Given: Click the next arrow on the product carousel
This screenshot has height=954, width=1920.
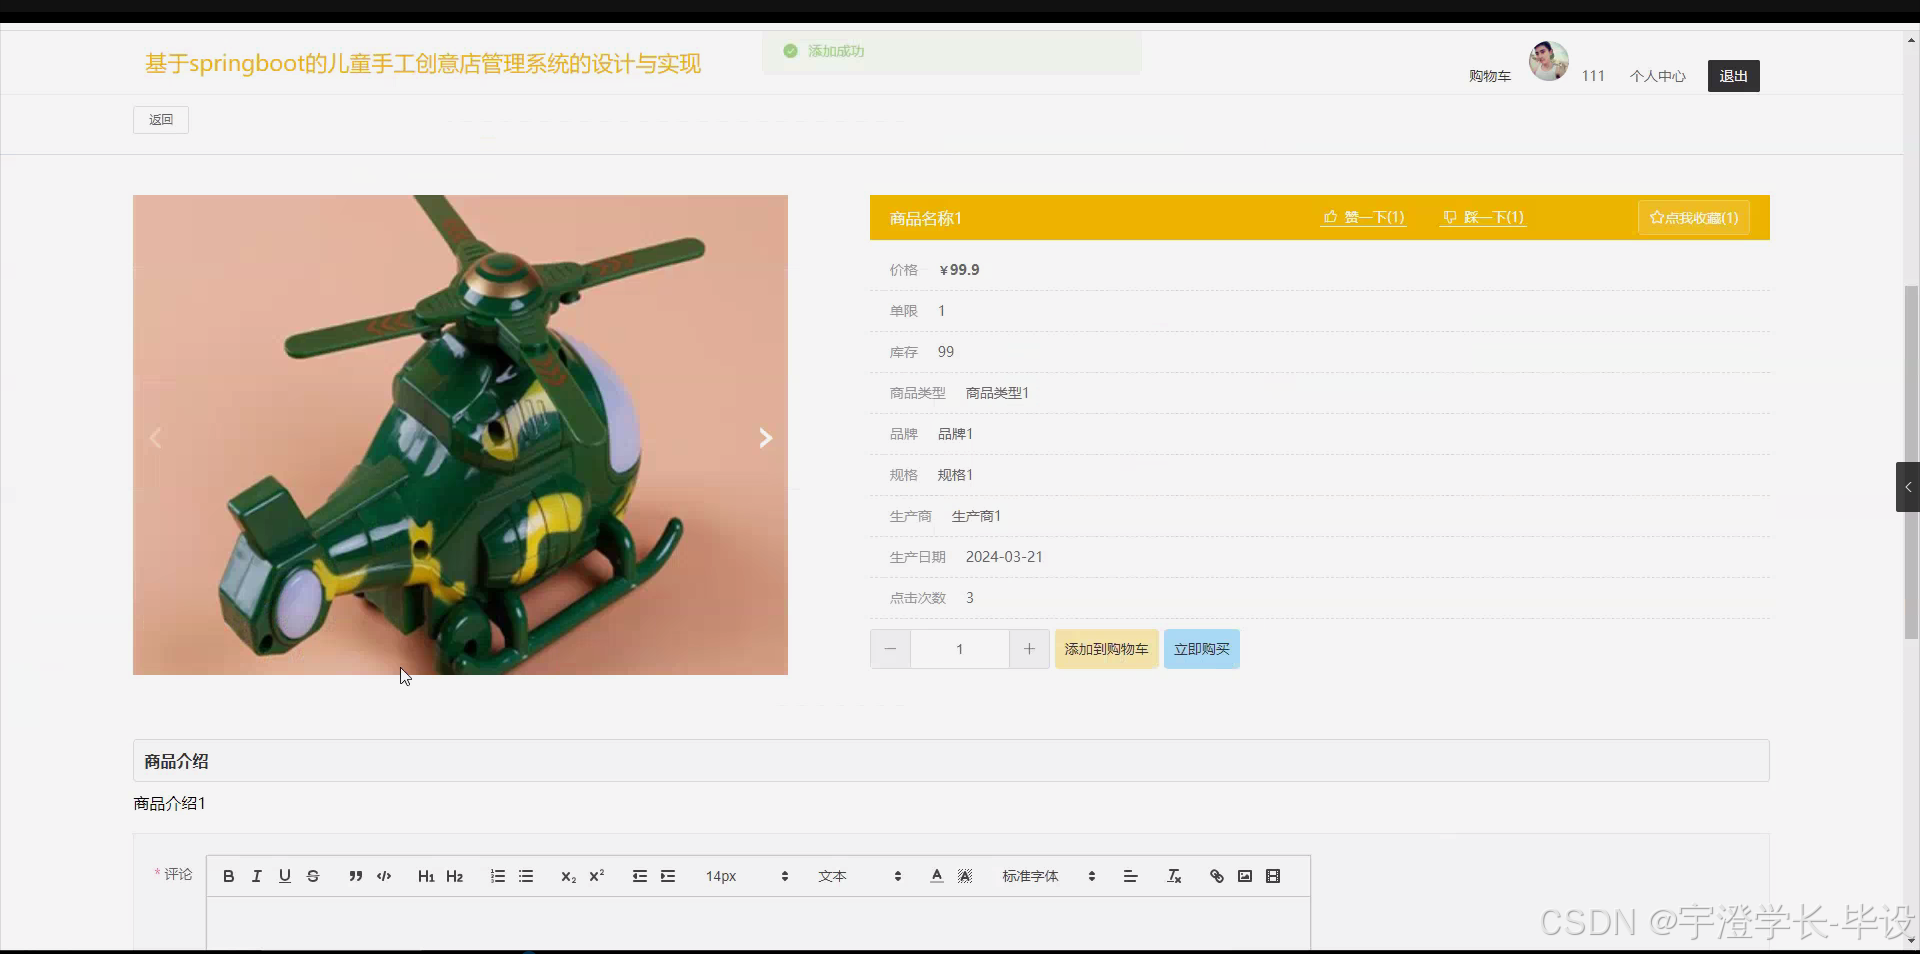Looking at the screenshot, I should pyautogui.click(x=764, y=437).
